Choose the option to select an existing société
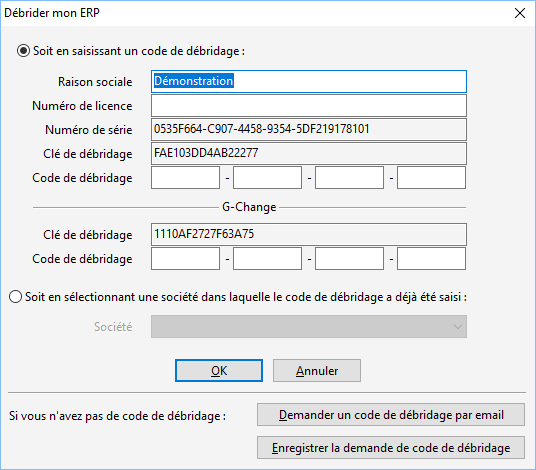Screen dimensions: 536x470 tap(16, 297)
